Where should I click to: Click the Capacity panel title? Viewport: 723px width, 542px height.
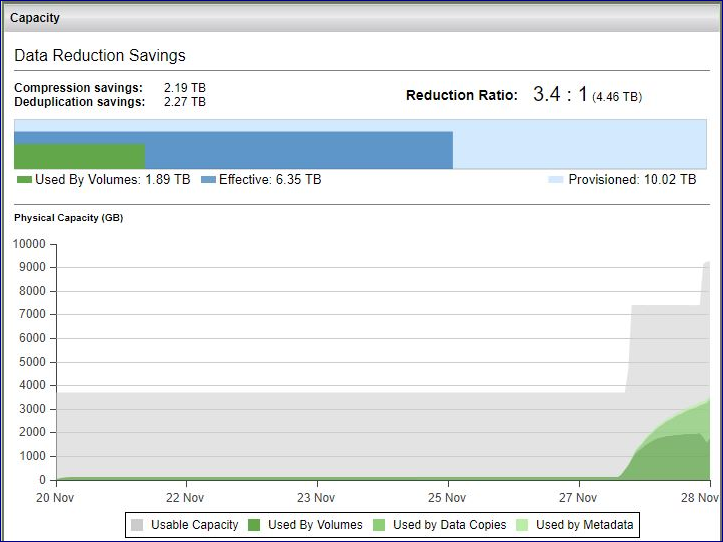point(35,18)
